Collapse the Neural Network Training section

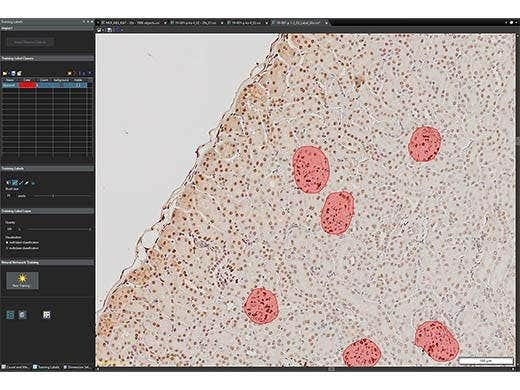(x=47, y=263)
